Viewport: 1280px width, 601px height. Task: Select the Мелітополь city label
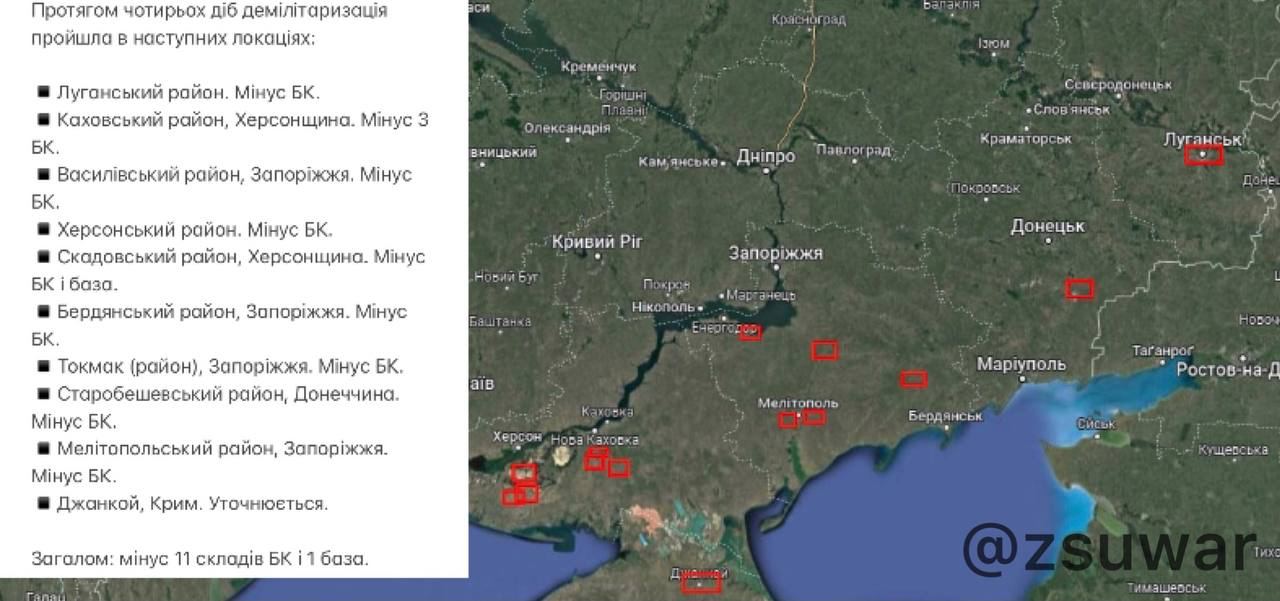pyautogui.click(x=798, y=403)
